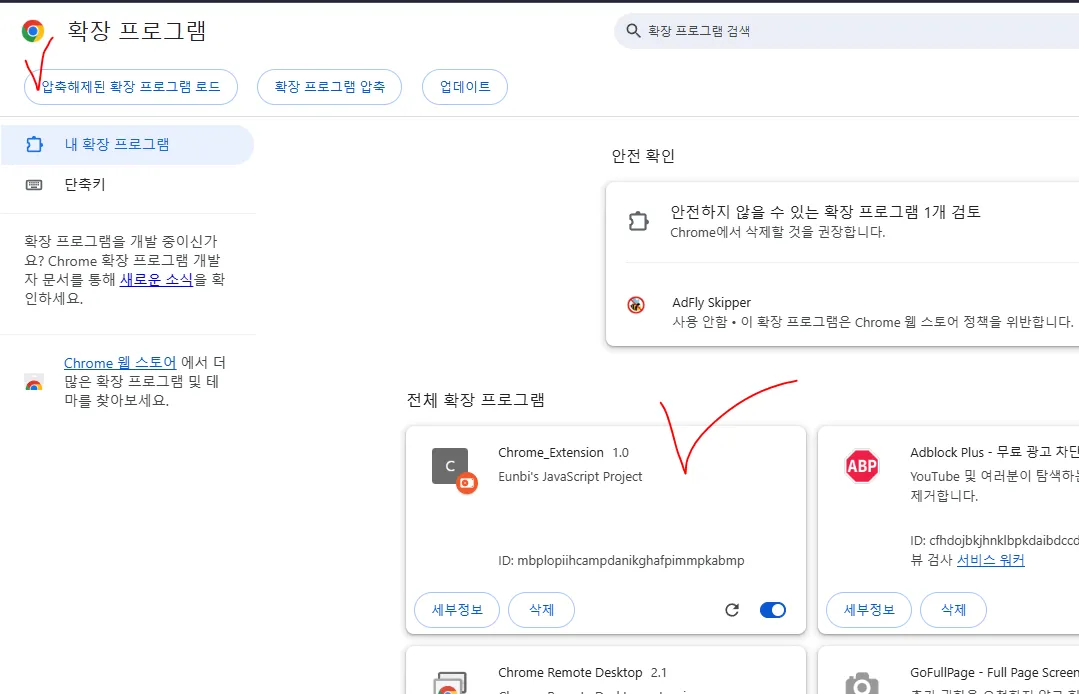
Task: Click the Adblock Plus ABP icon
Action: pyautogui.click(x=862, y=466)
